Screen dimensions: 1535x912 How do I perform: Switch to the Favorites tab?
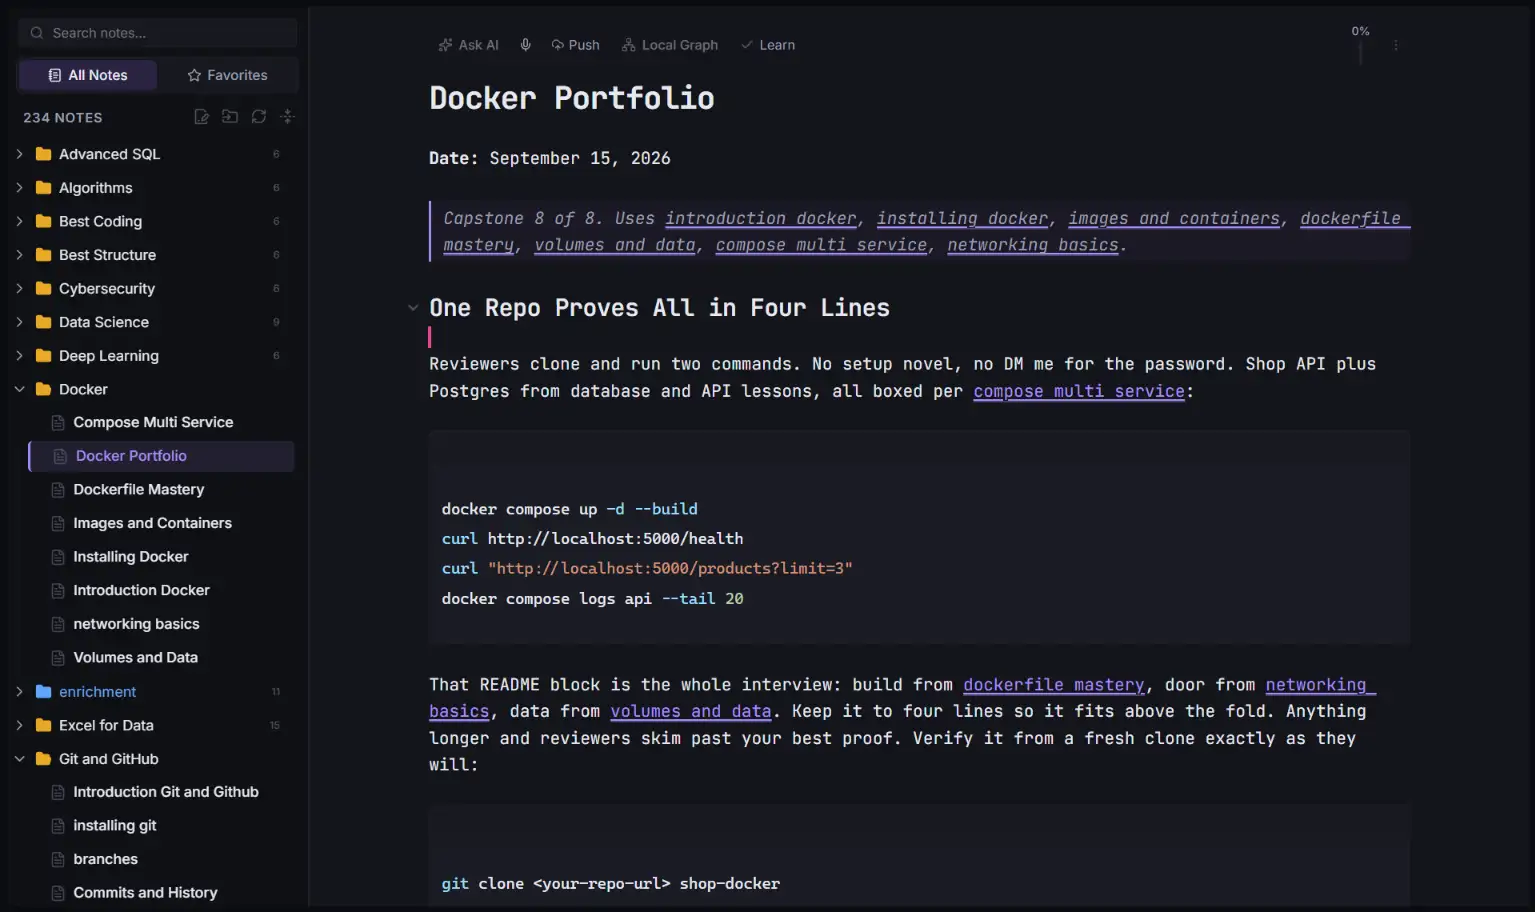[228, 75]
